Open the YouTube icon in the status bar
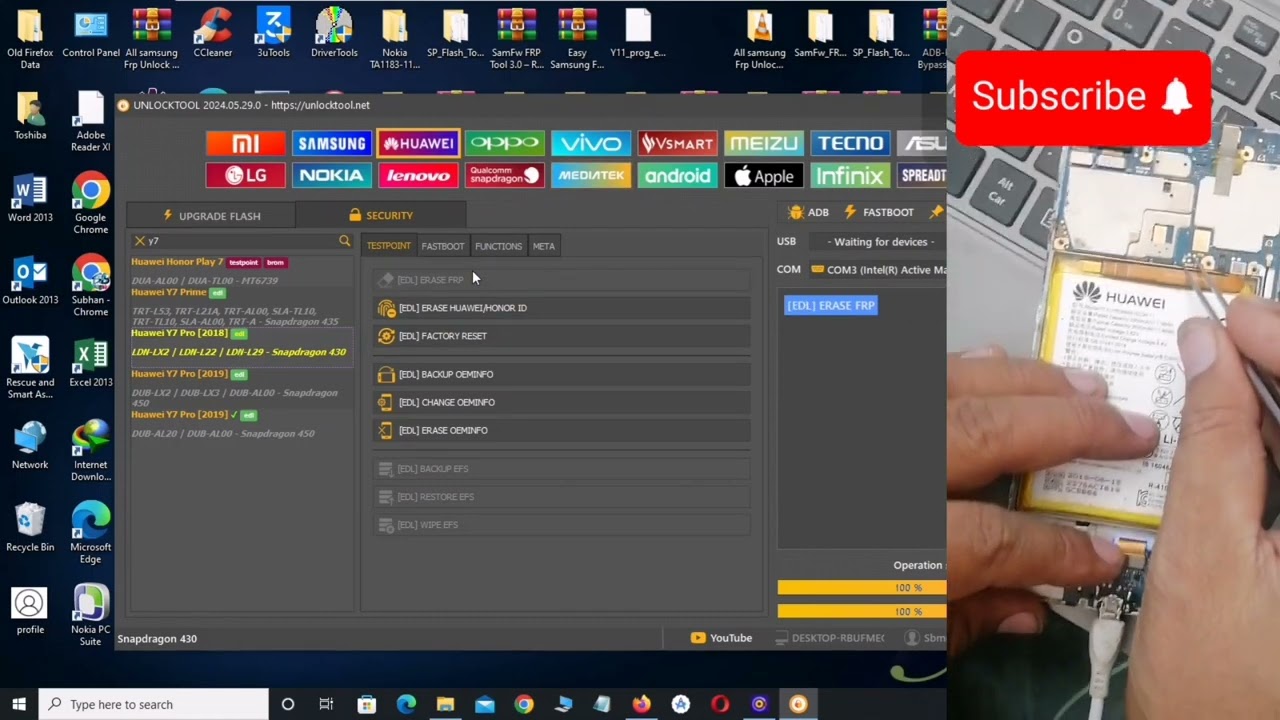Image resolution: width=1280 pixels, height=720 pixels. [x=699, y=637]
